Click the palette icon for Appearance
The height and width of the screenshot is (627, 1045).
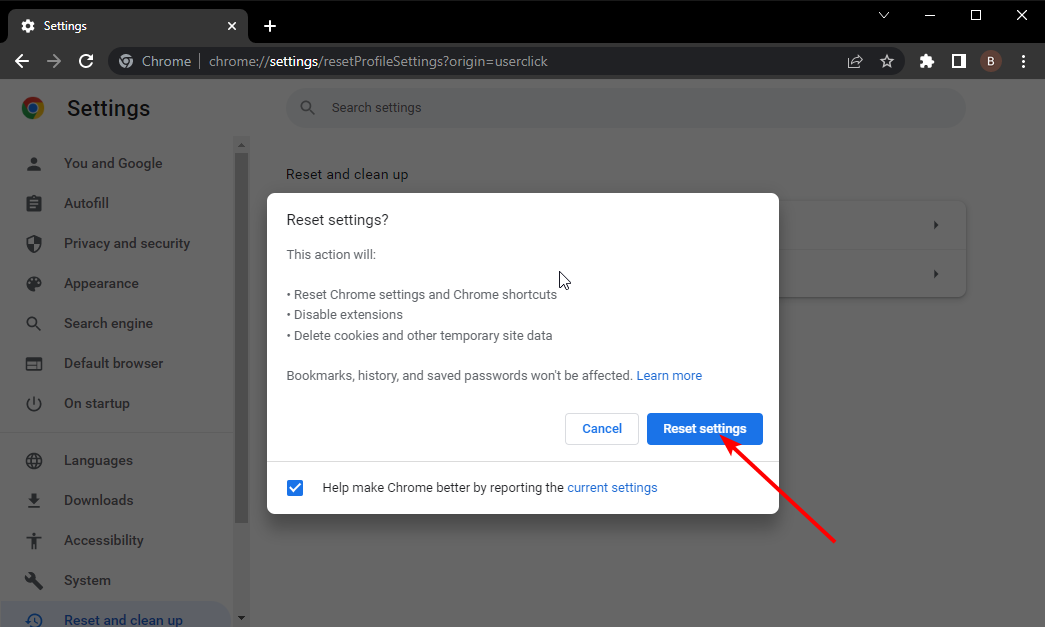click(34, 283)
